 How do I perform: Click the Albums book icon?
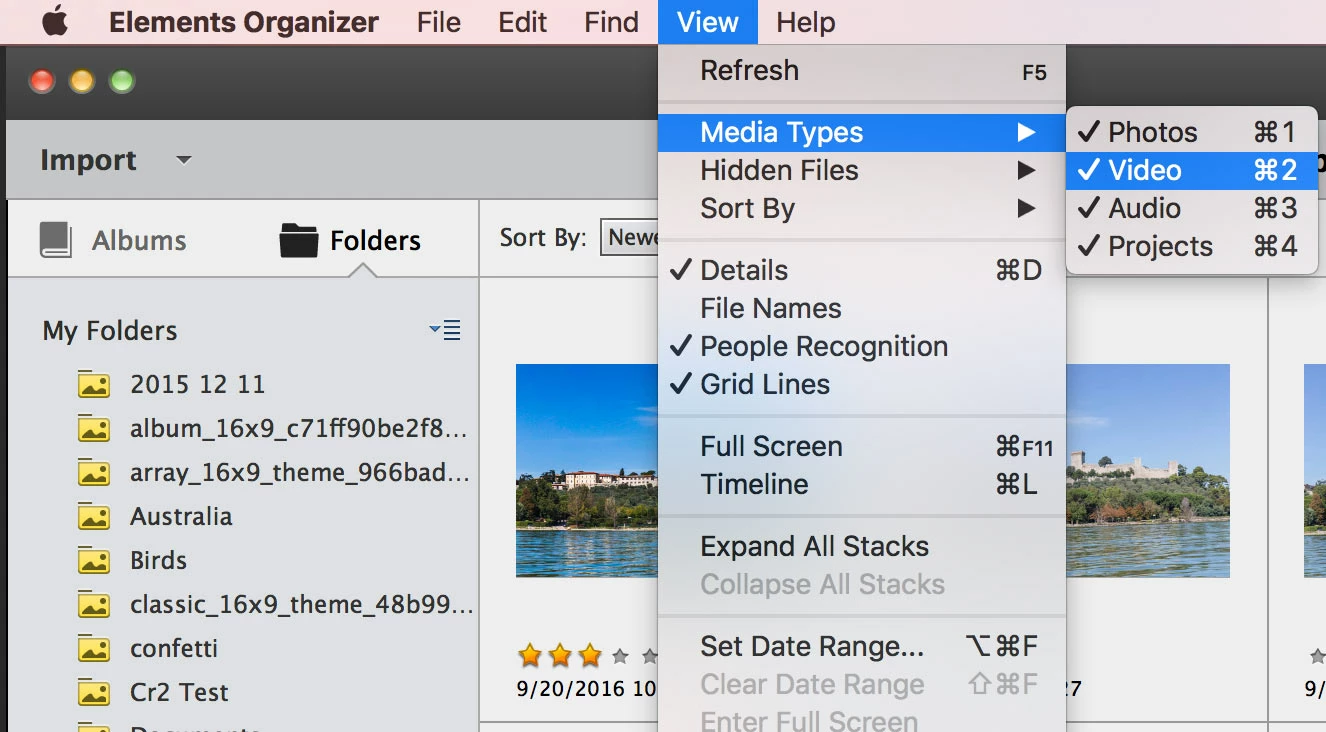(x=56, y=240)
